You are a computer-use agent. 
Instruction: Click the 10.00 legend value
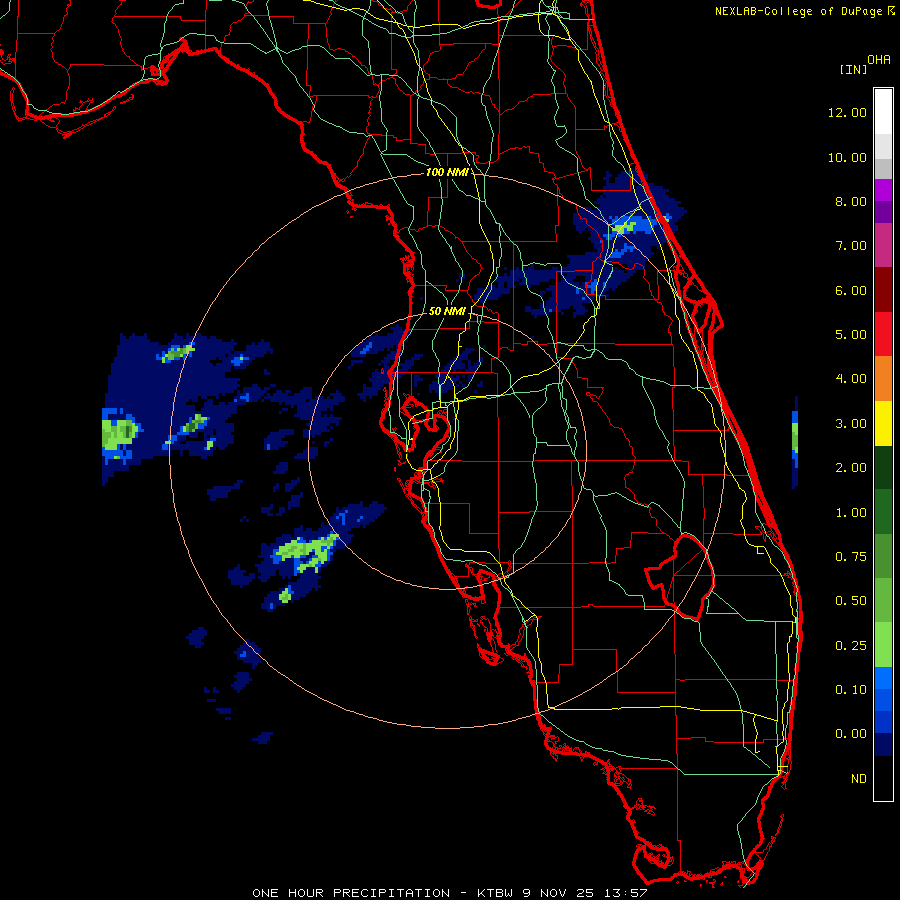(847, 157)
